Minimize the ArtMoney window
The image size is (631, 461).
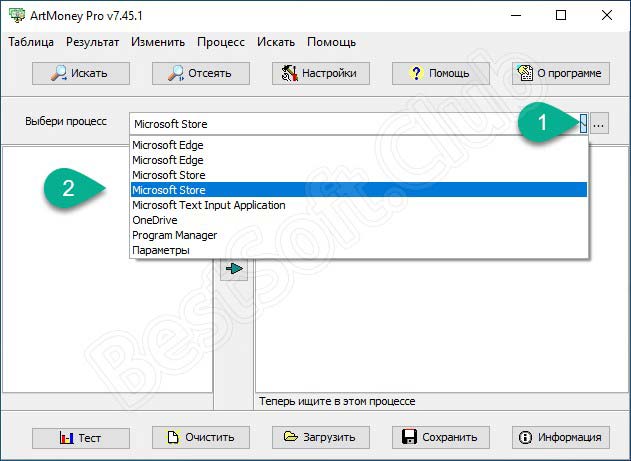[516, 16]
